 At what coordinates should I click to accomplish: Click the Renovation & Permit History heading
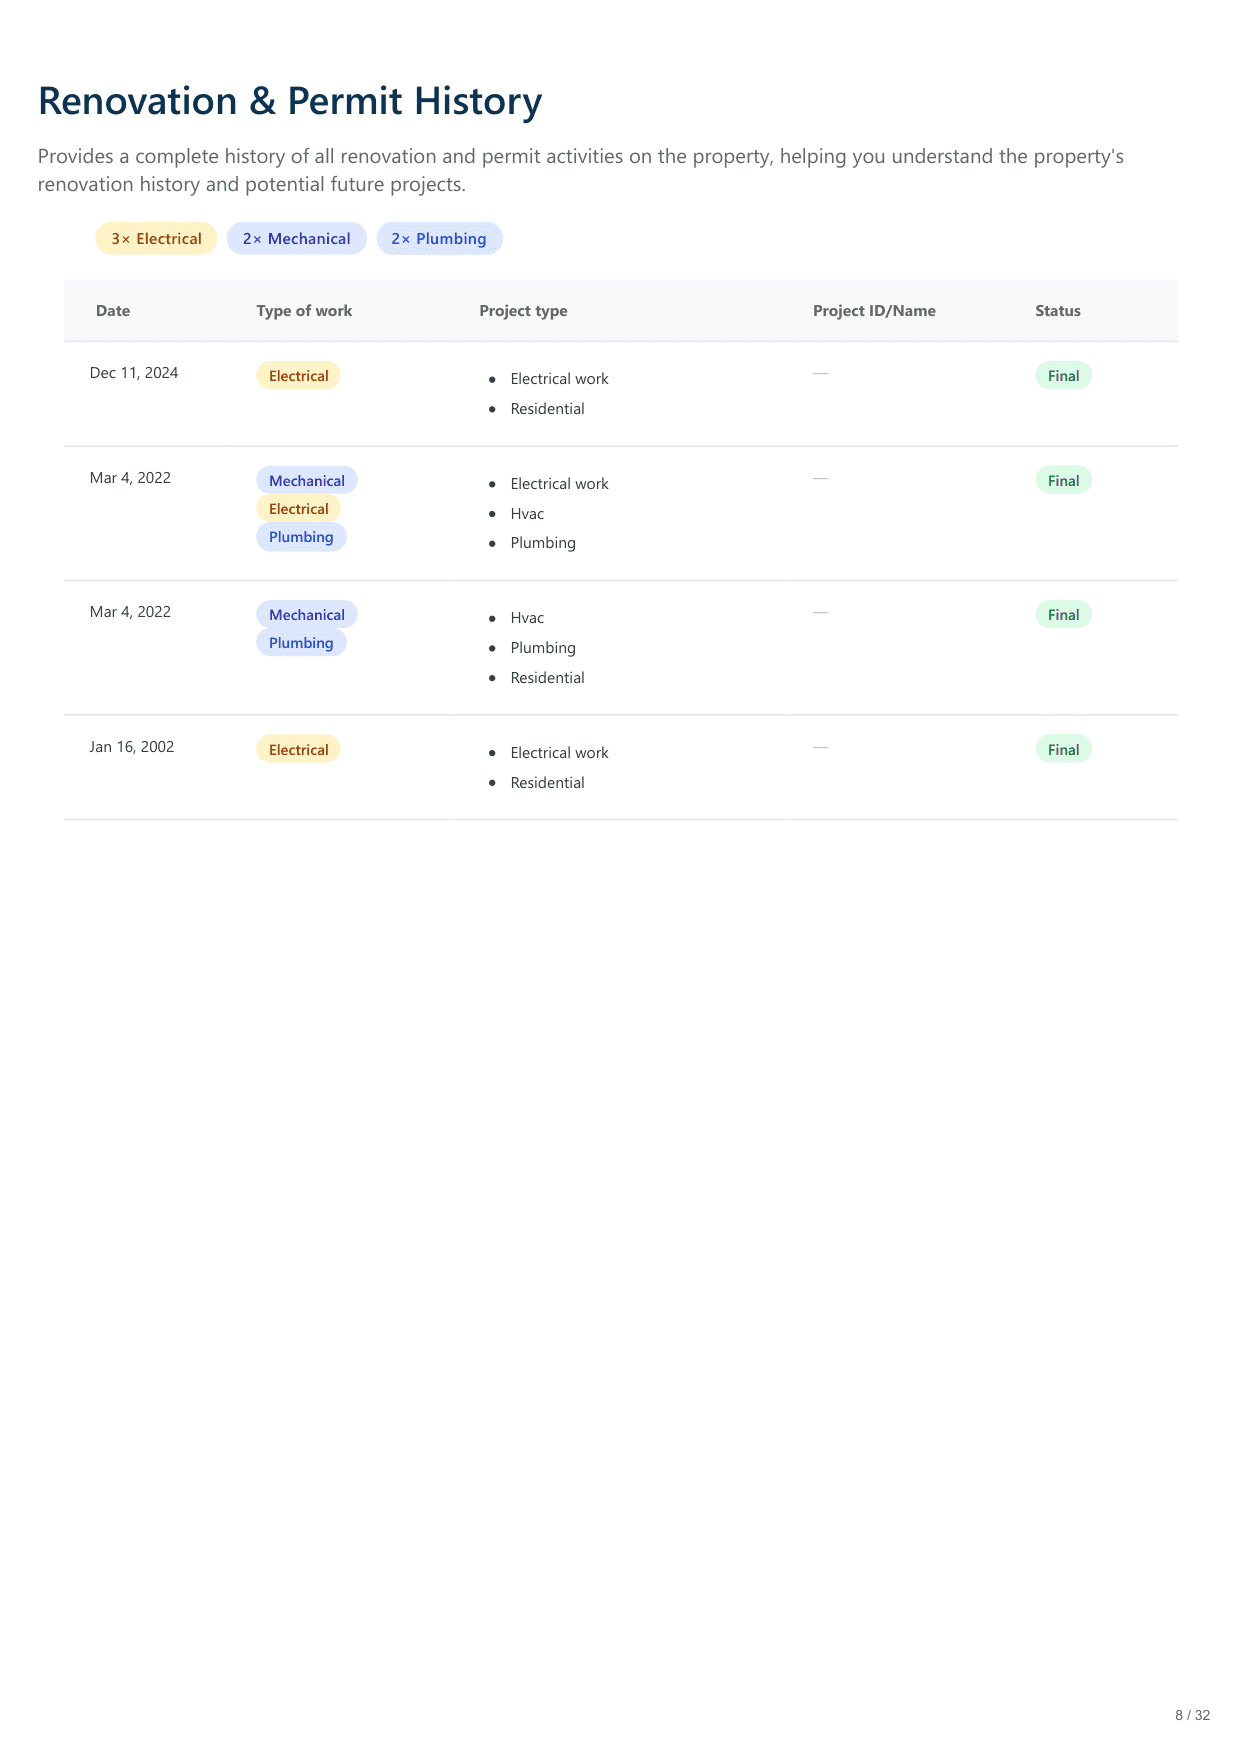pos(290,102)
